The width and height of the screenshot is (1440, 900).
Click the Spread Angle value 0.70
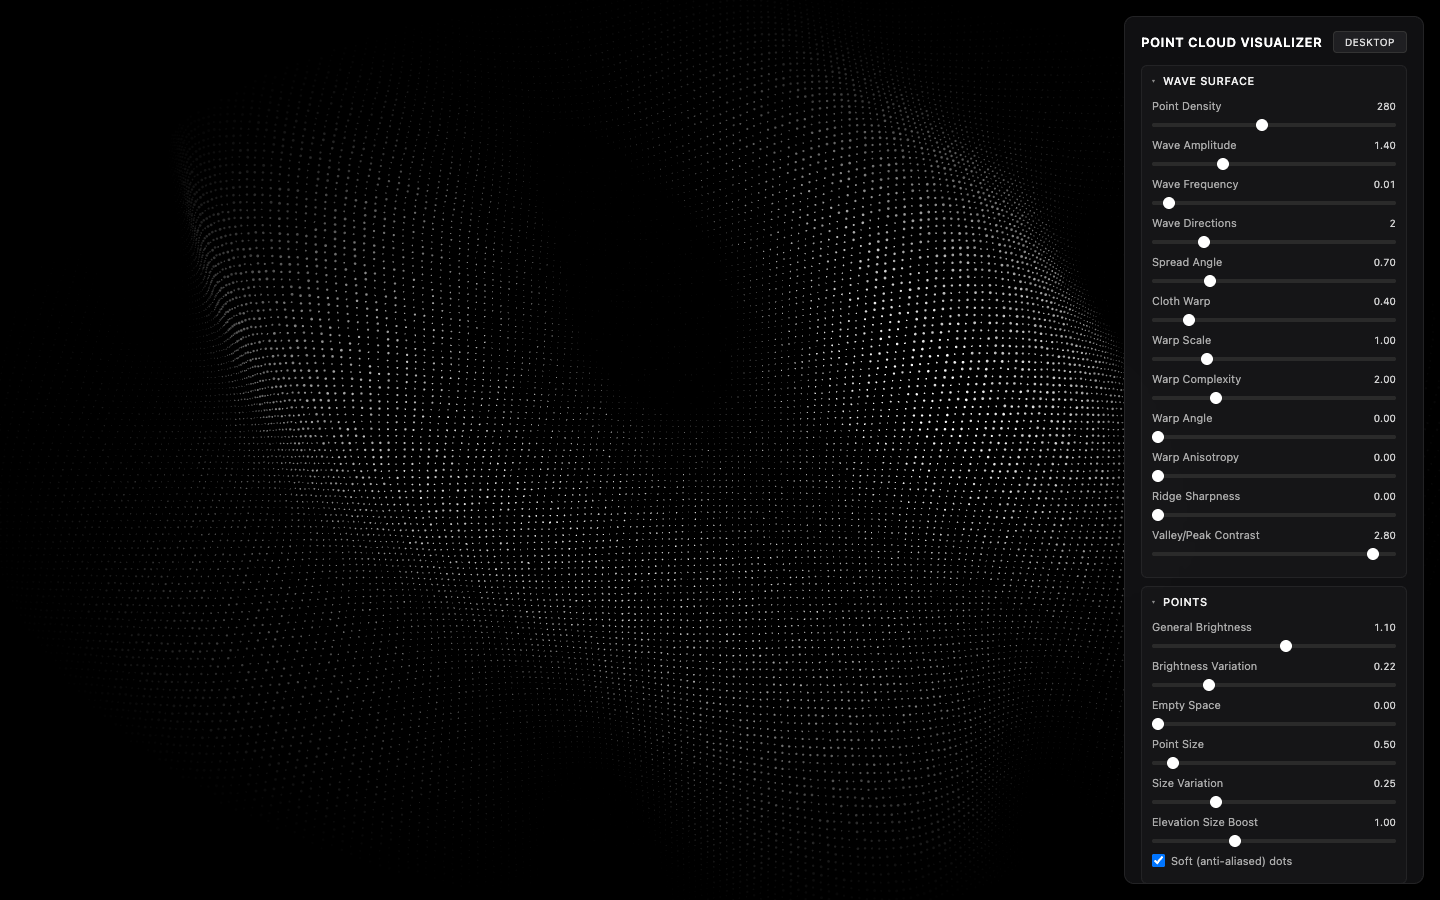point(1385,262)
